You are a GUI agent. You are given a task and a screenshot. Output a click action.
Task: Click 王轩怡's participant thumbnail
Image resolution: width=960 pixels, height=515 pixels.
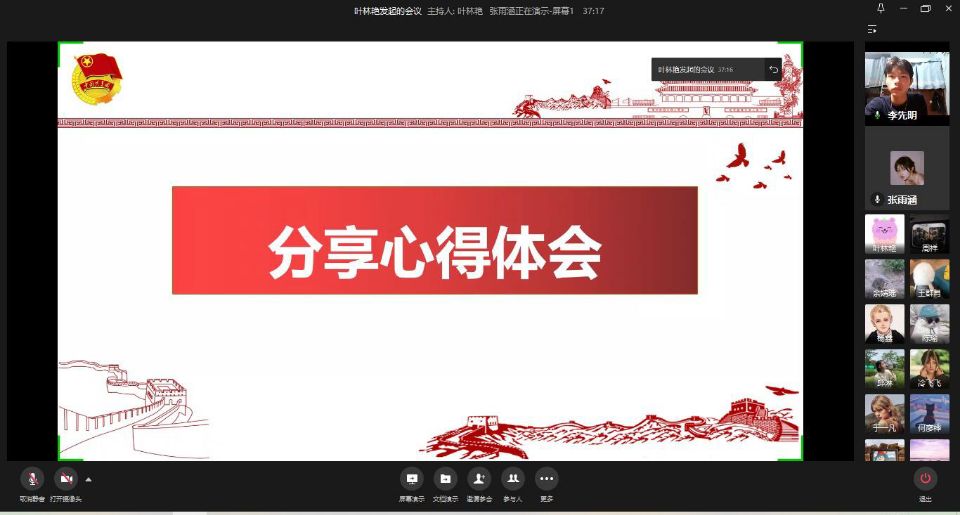click(x=929, y=279)
